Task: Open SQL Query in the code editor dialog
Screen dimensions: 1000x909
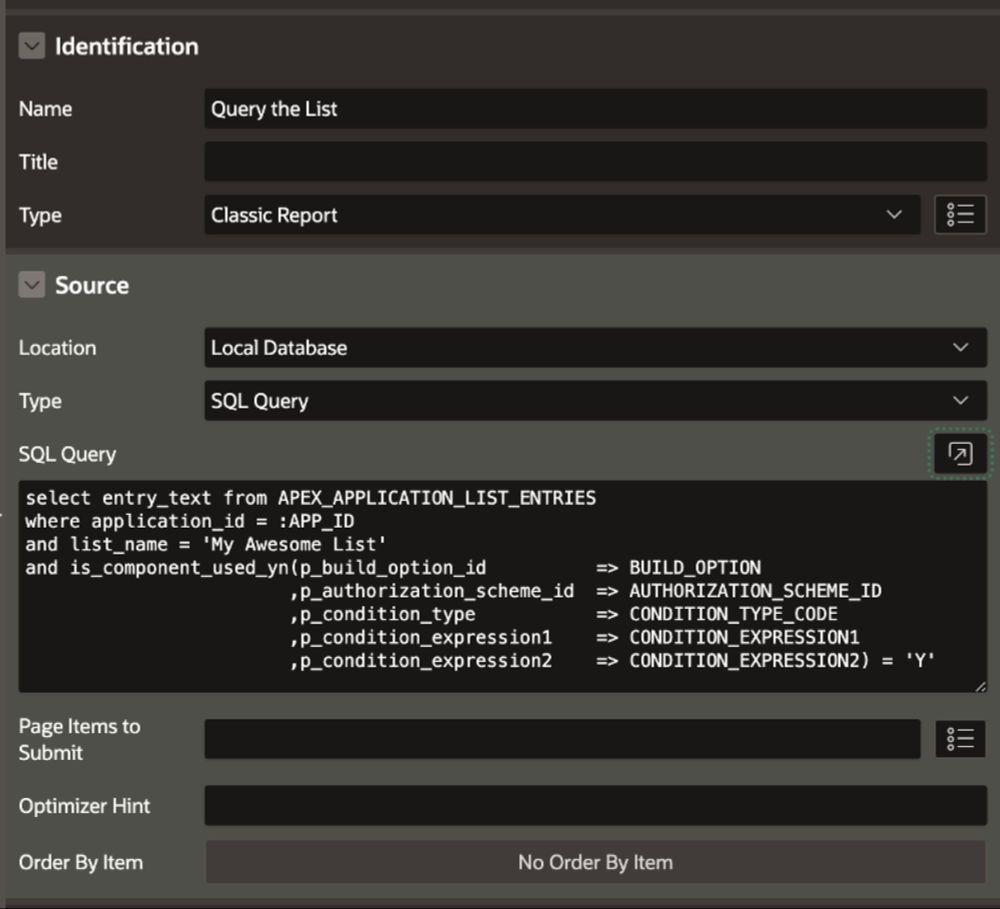Action: tap(960, 454)
